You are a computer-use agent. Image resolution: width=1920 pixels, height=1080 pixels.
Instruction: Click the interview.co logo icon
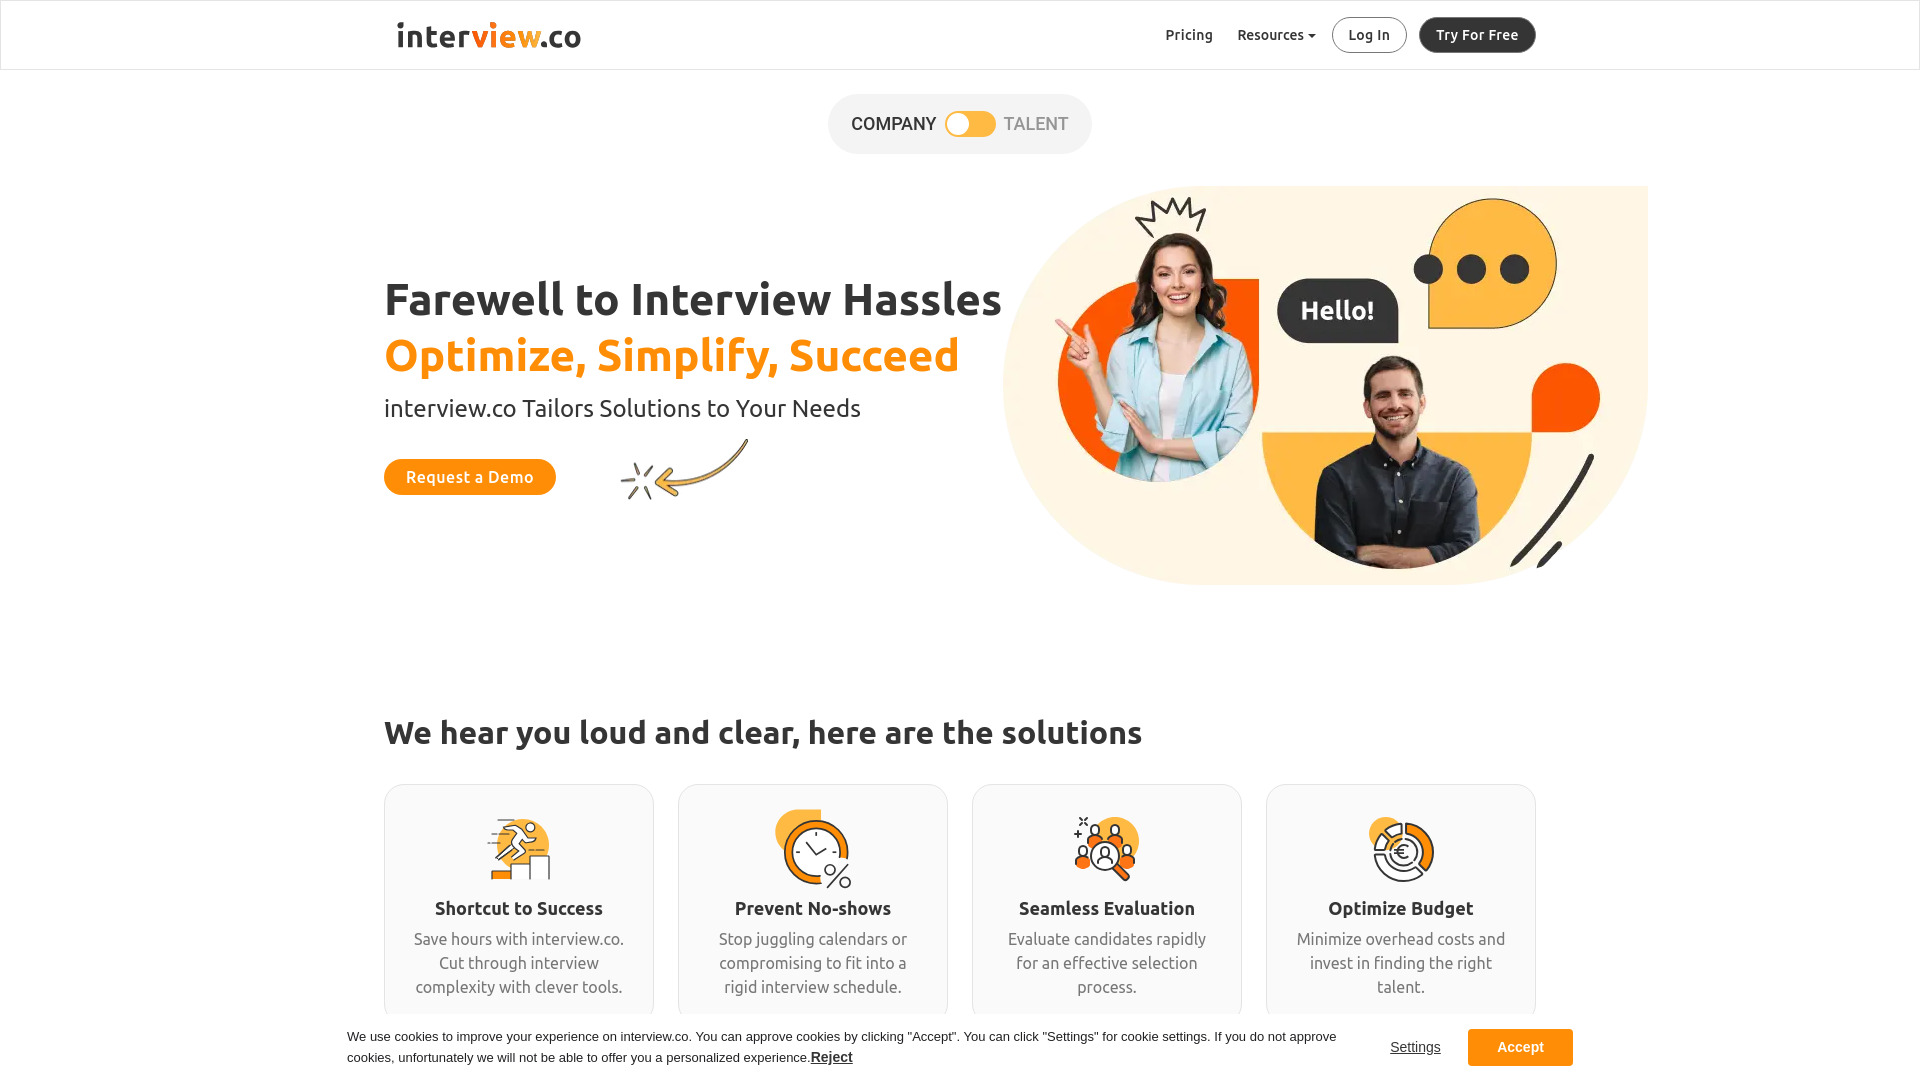(x=488, y=34)
